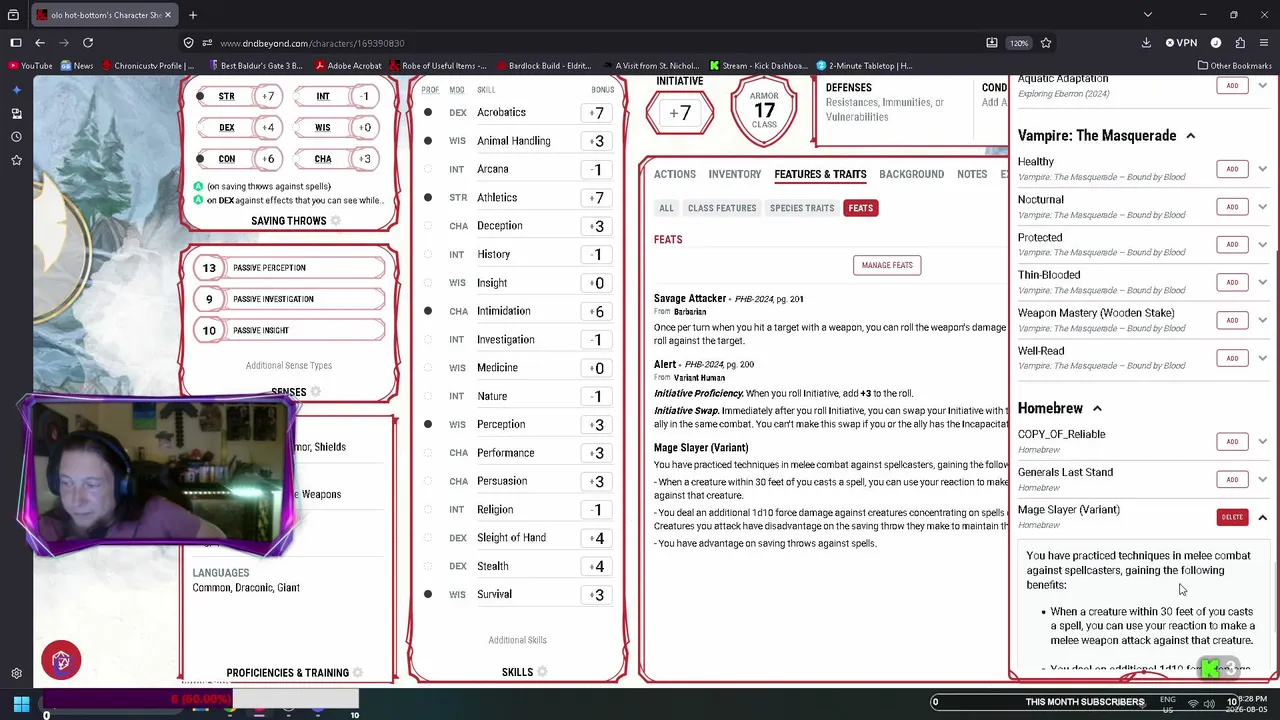This screenshot has height=720, width=1280.
Task: Open the 2-Minute Tabletop bookmark
Action: (865, 66)
